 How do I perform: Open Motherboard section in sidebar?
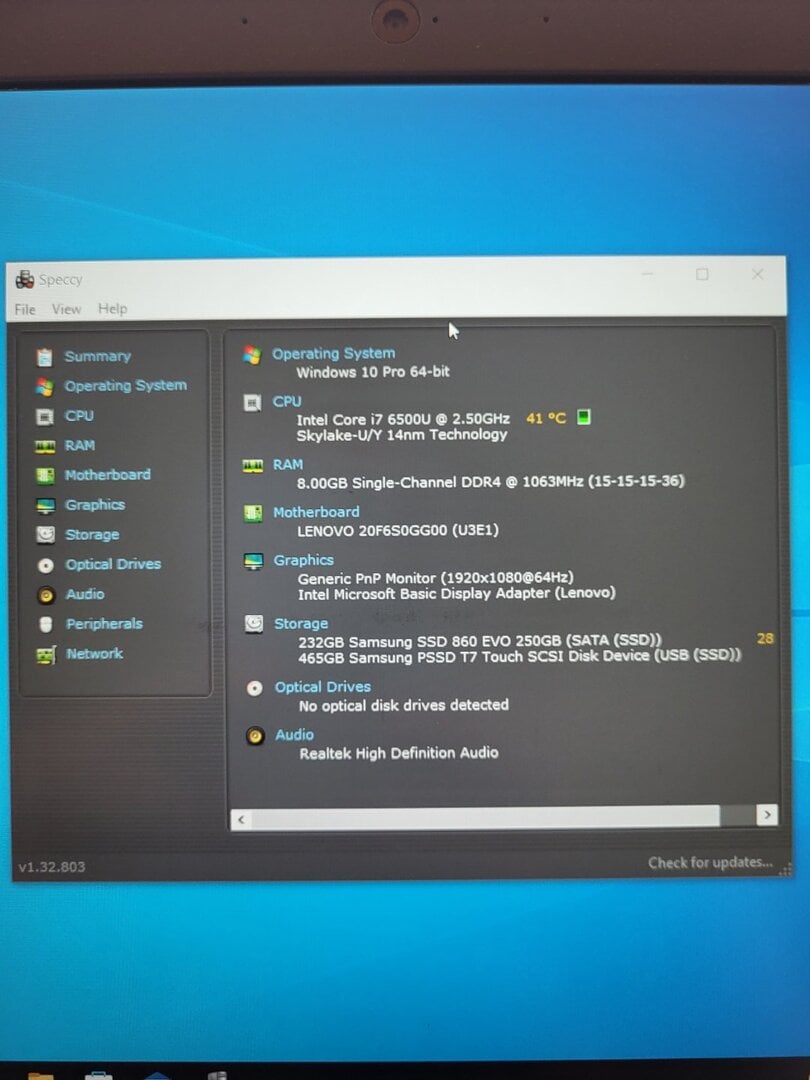tap(107, 475)
